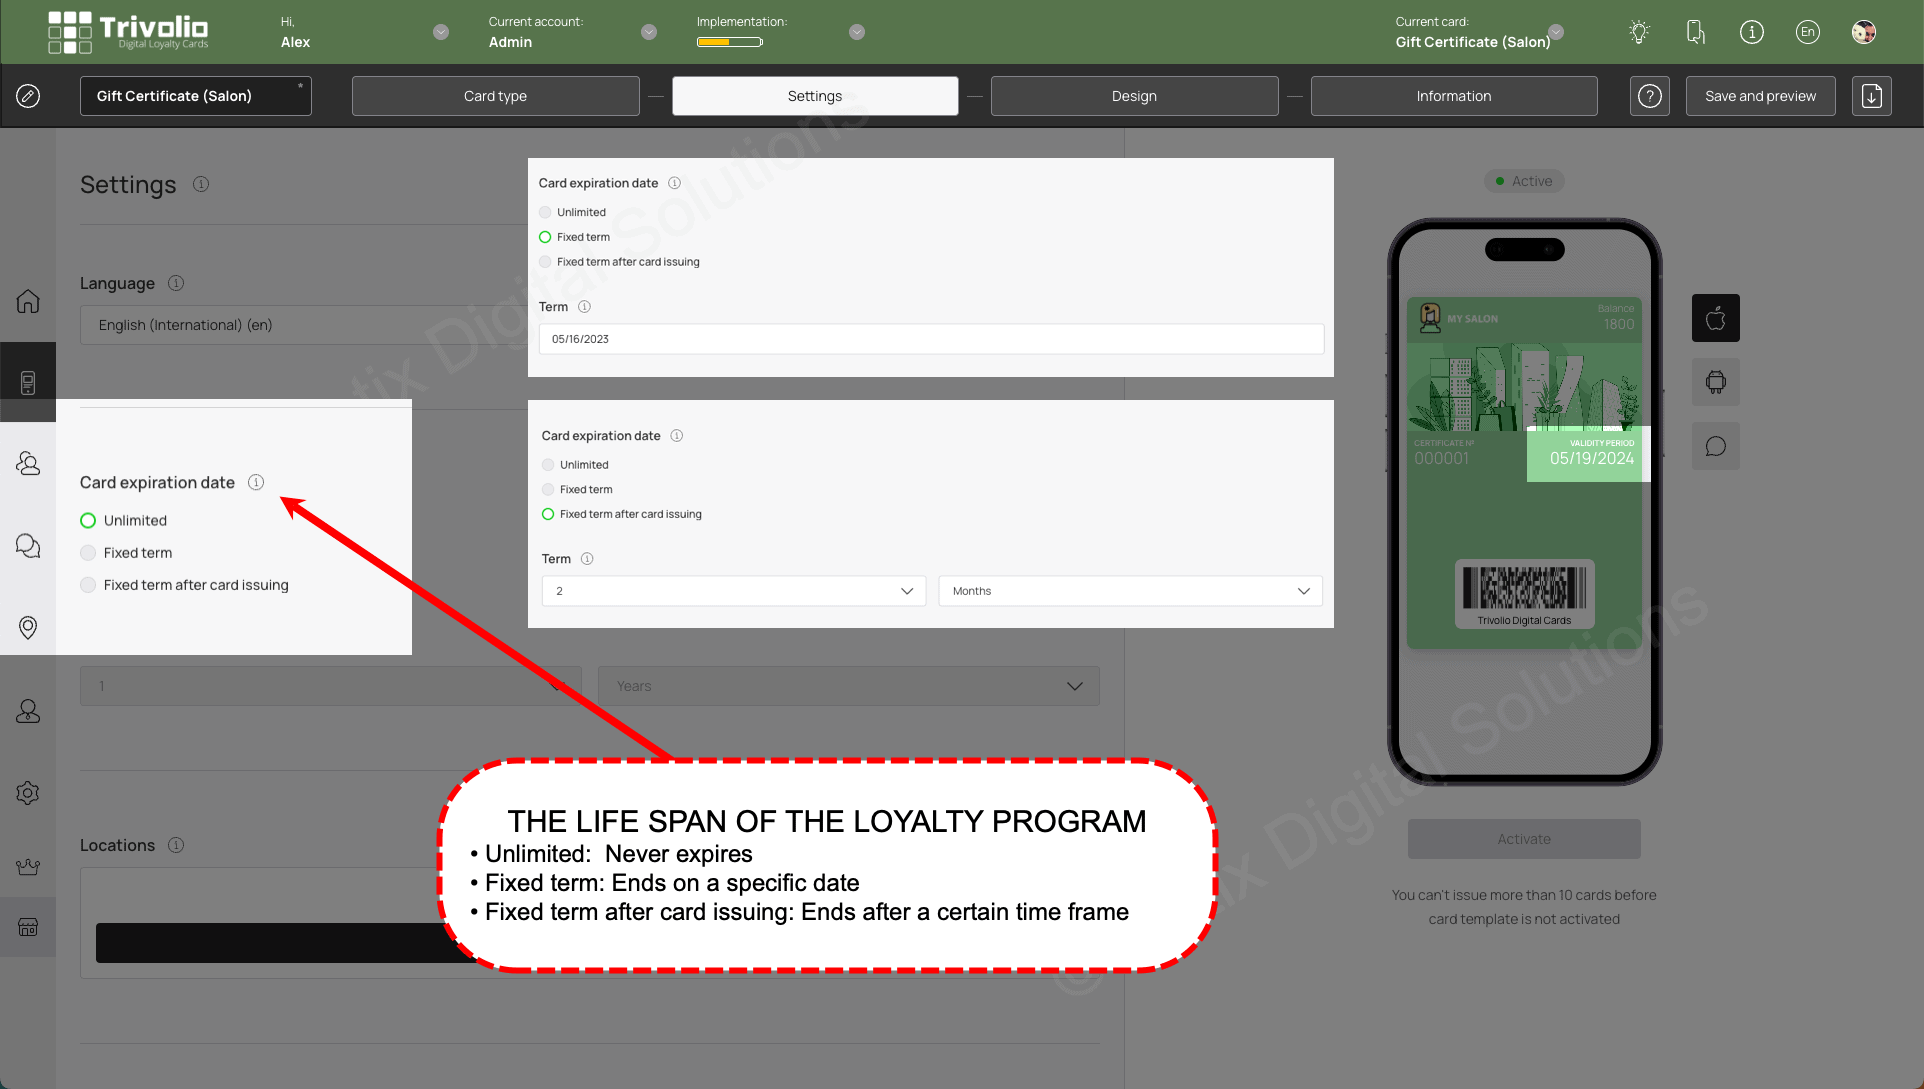
Task: Go to the Settings step
Action: (815, 96)
